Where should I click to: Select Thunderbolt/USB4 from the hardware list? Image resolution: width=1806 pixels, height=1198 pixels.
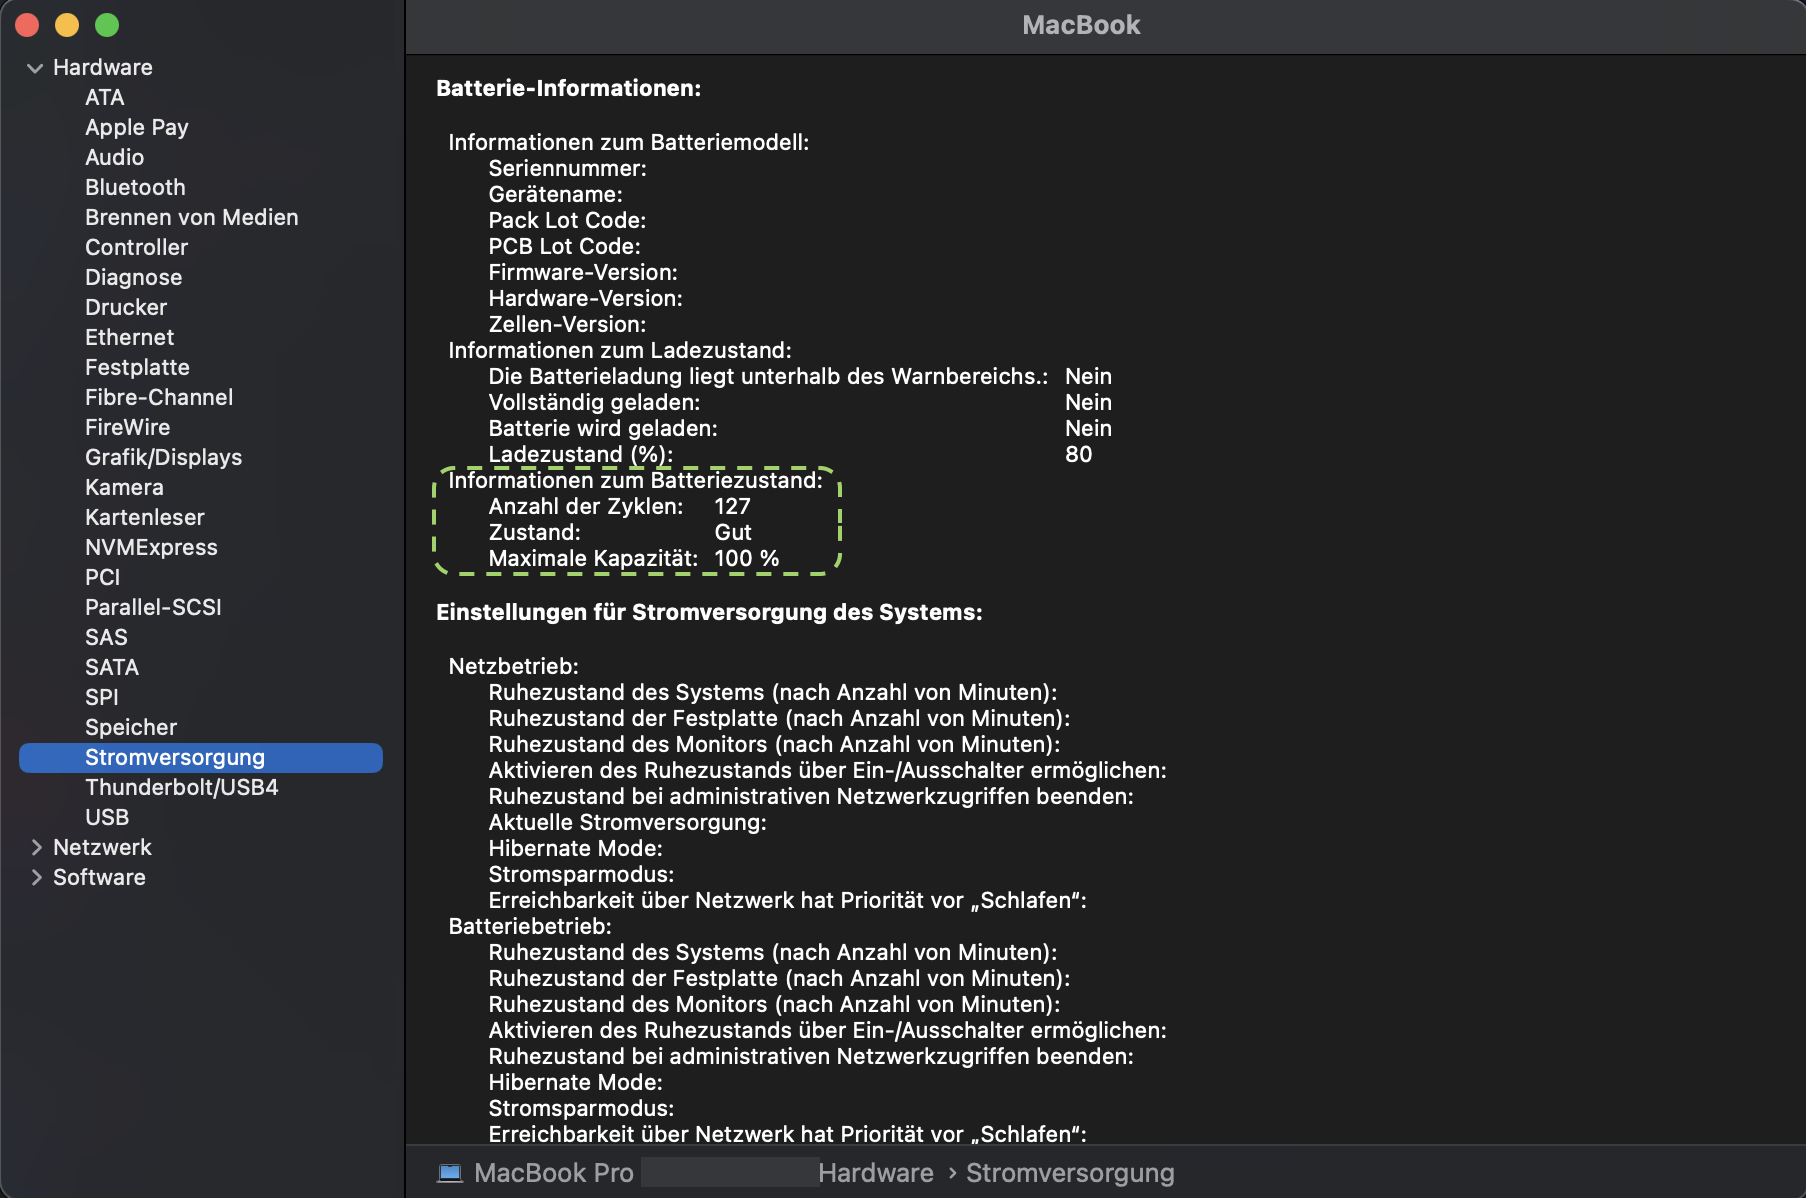click(x=181, y=788)
